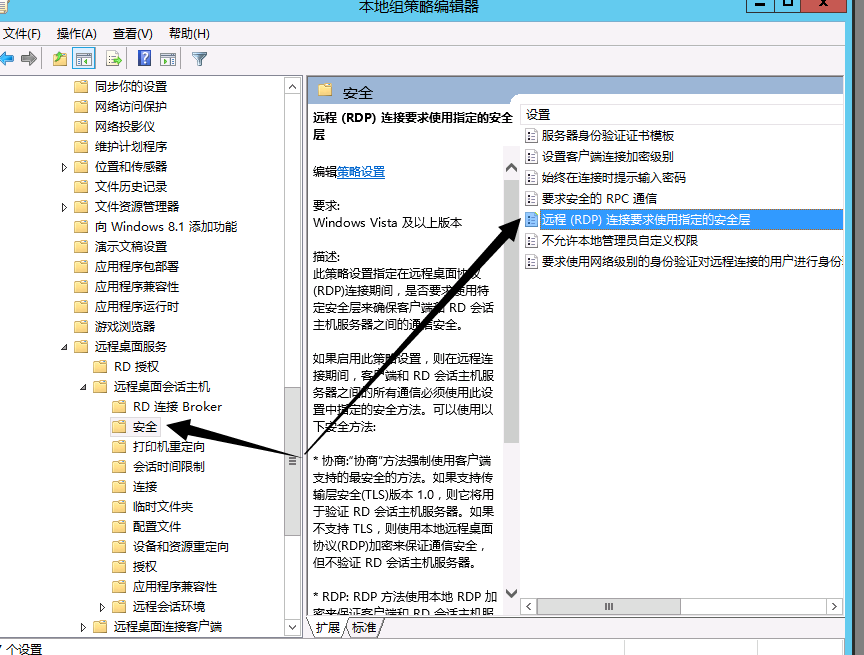This screenshot has width=864, height=655.
Task: Select 向 Windows 8.1 添加功能 folder
Action: (156, 226)
